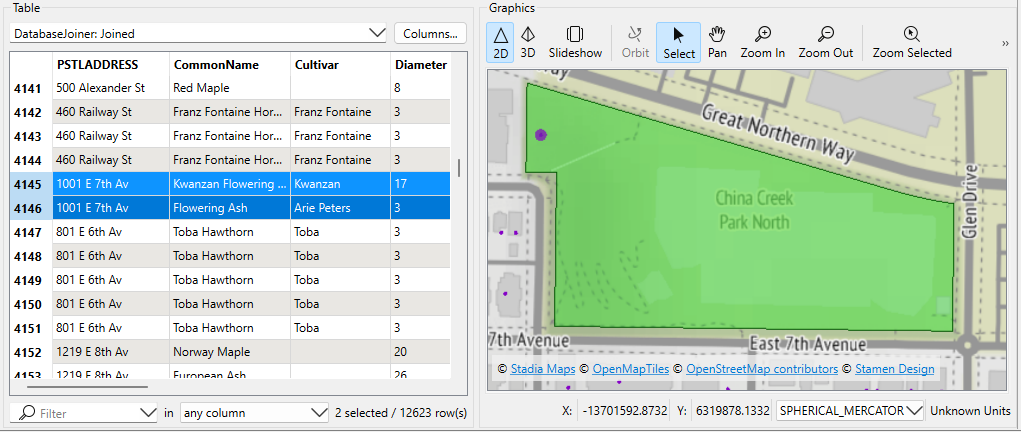Screen dimensions: 1021x432
Task: Open the 'any column' filter dropdown
Action: click(254, 412)
